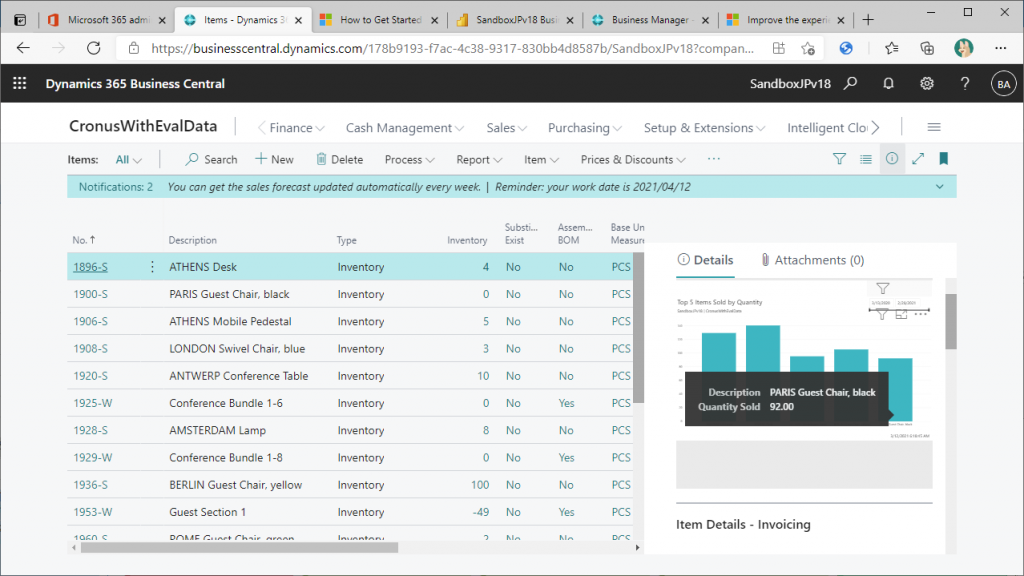Open the Report dropdown

tap(479, 159)
